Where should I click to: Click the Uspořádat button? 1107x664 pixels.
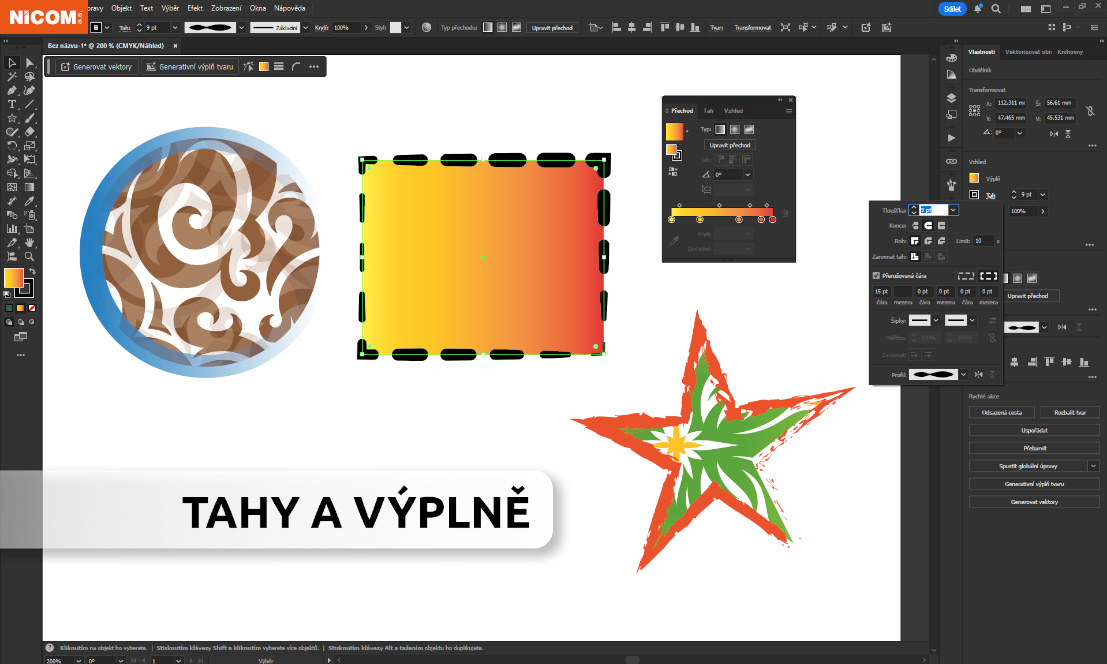click(x=1034, y=430)
